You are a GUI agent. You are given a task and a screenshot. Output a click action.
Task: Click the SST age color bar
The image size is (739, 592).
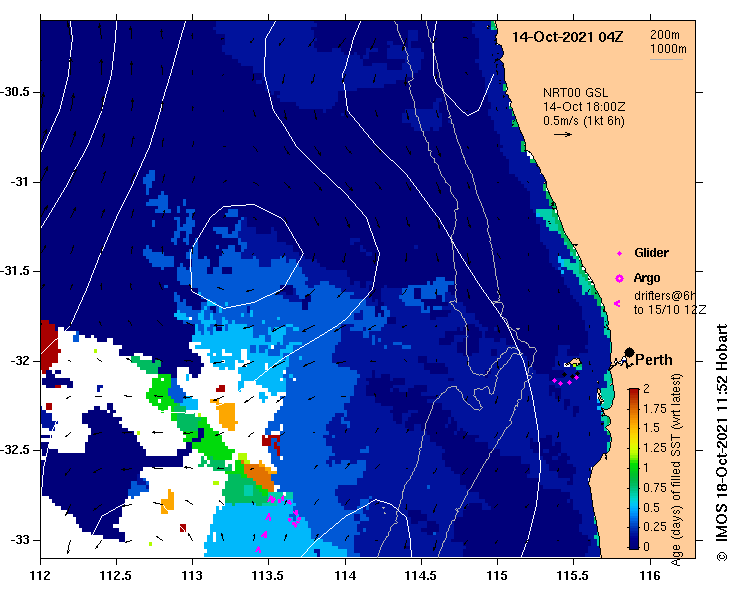point(634,469)
